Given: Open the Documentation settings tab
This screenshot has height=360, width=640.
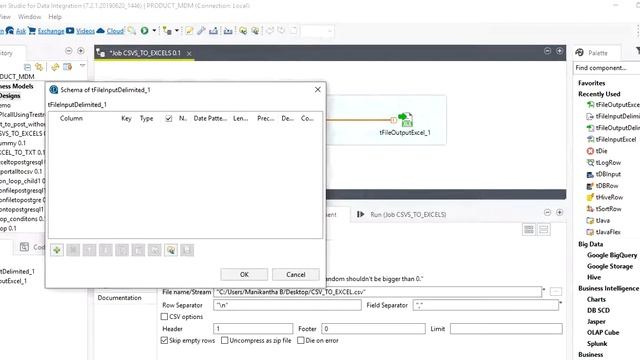Looking at the screenshot, I should point(119,298).
